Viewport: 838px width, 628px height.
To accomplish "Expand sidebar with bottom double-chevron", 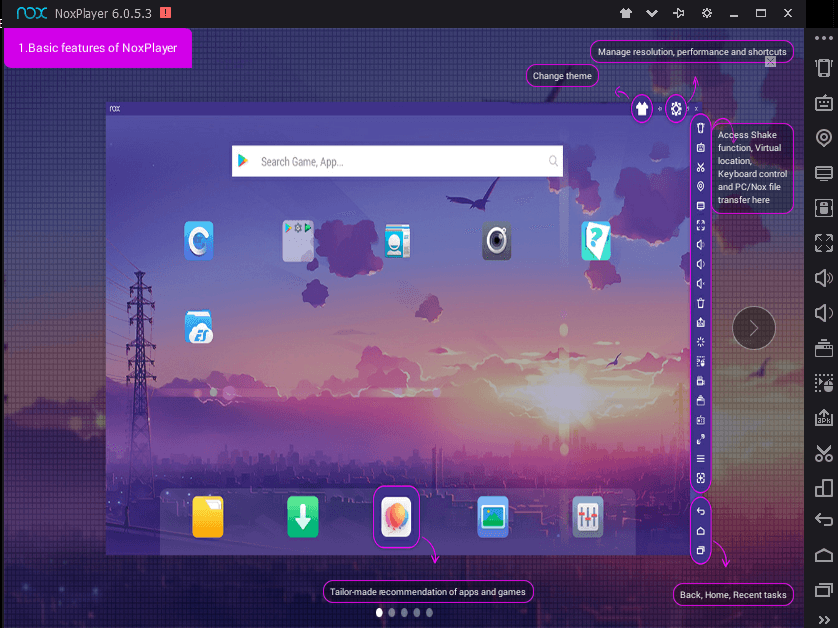I will [823, 620].
